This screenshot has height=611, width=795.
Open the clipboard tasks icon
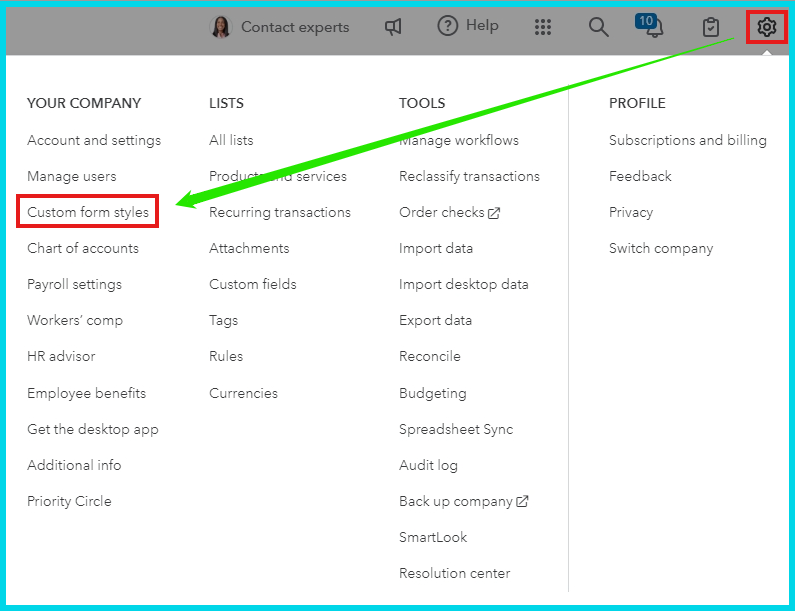coord(710,27)
